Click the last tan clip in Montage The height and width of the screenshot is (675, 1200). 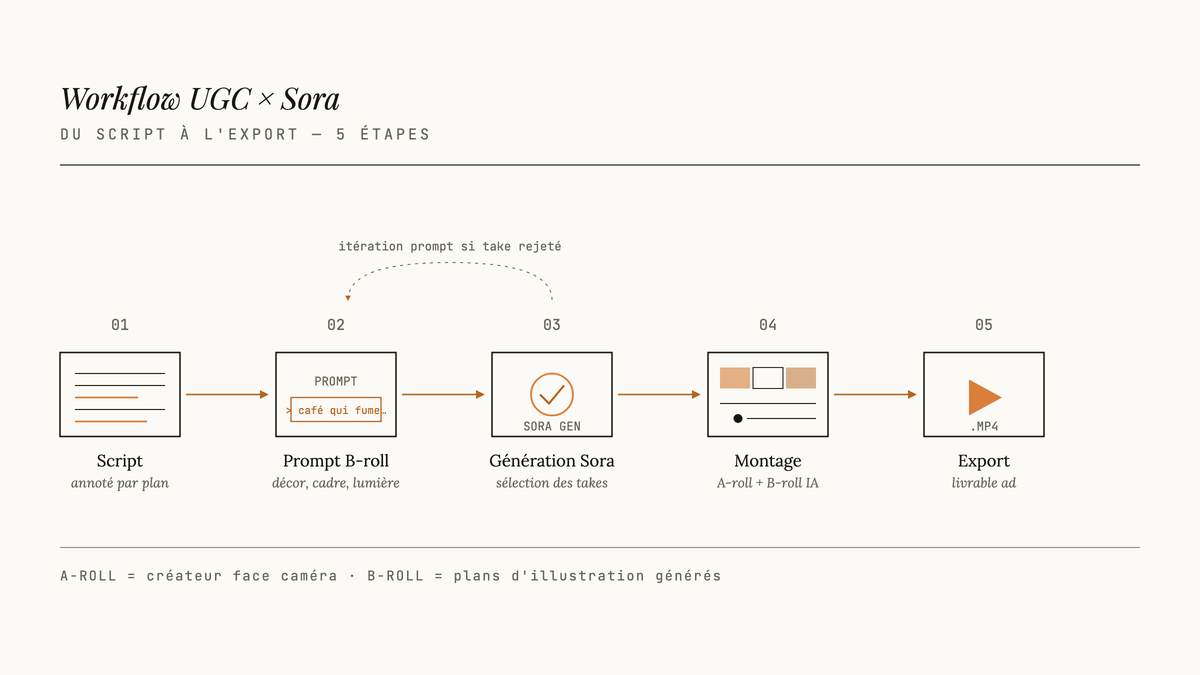tap(801, 378)
